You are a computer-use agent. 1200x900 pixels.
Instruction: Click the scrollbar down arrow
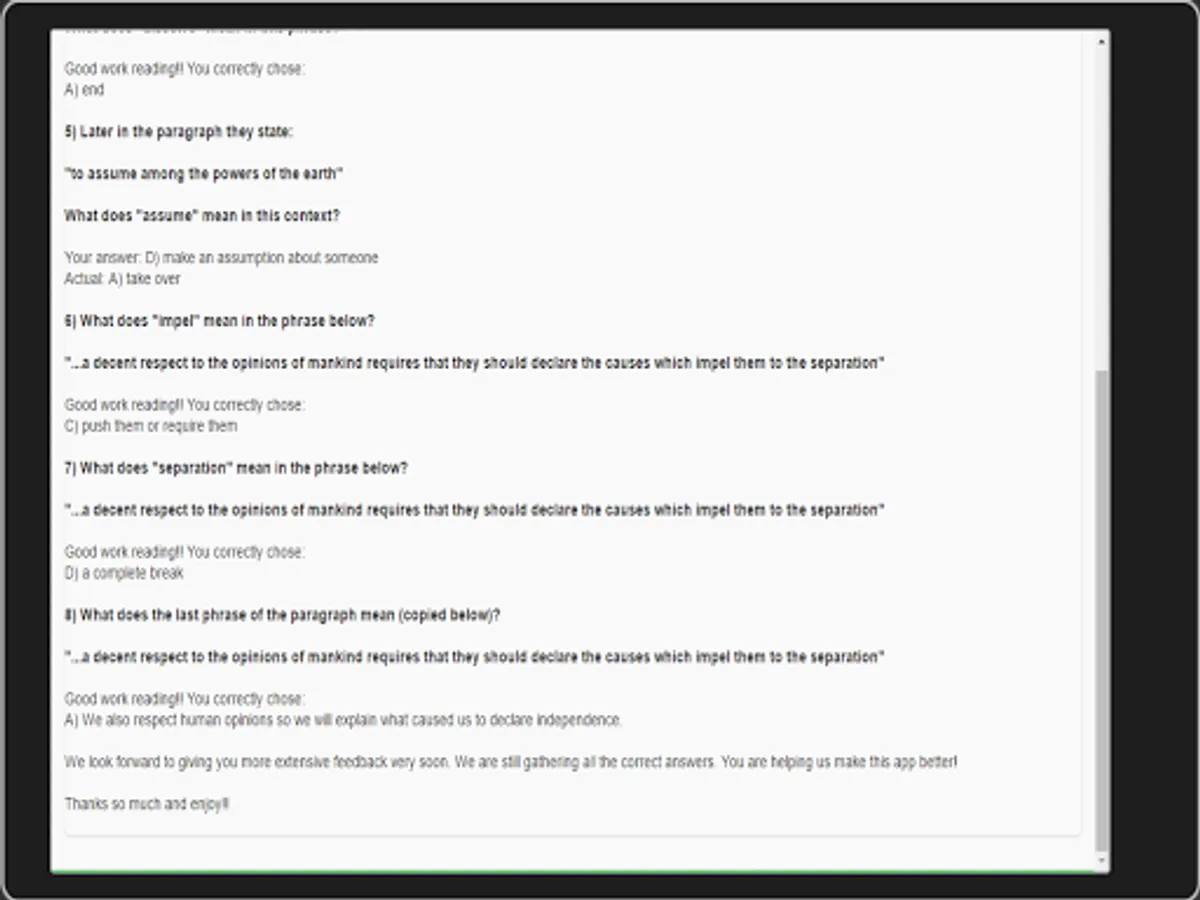point(1102,861)
